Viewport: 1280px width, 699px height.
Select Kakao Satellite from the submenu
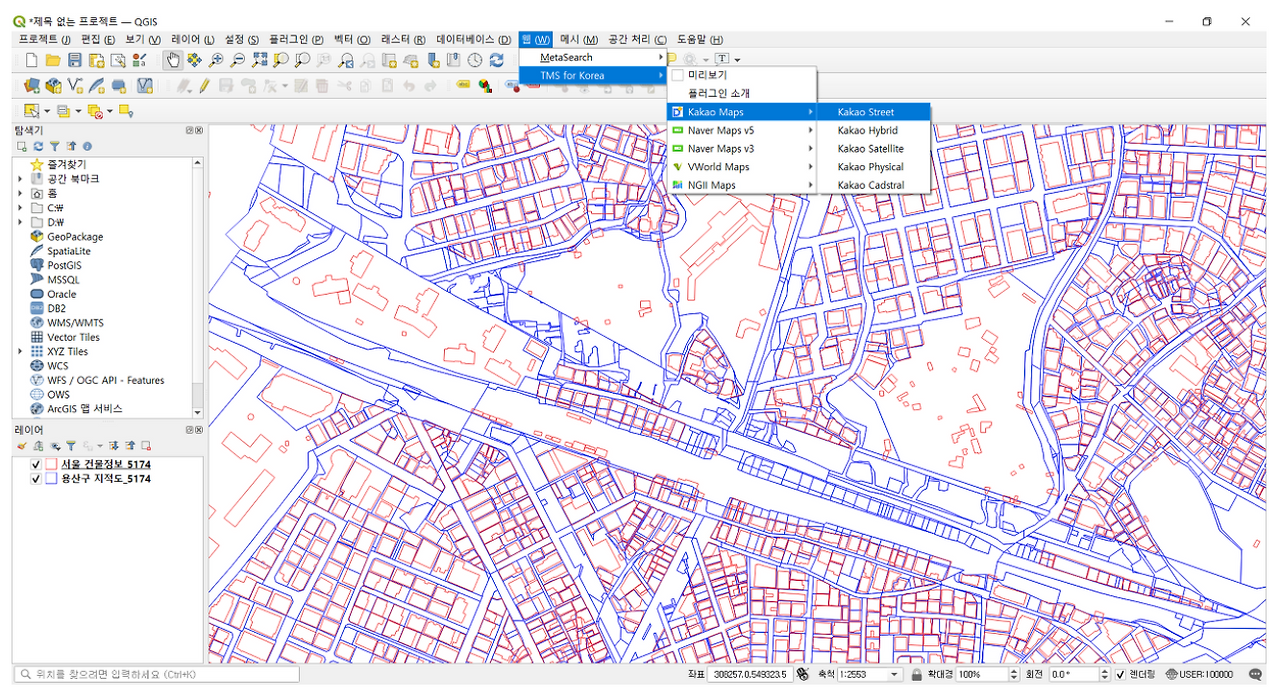[870, 149]
